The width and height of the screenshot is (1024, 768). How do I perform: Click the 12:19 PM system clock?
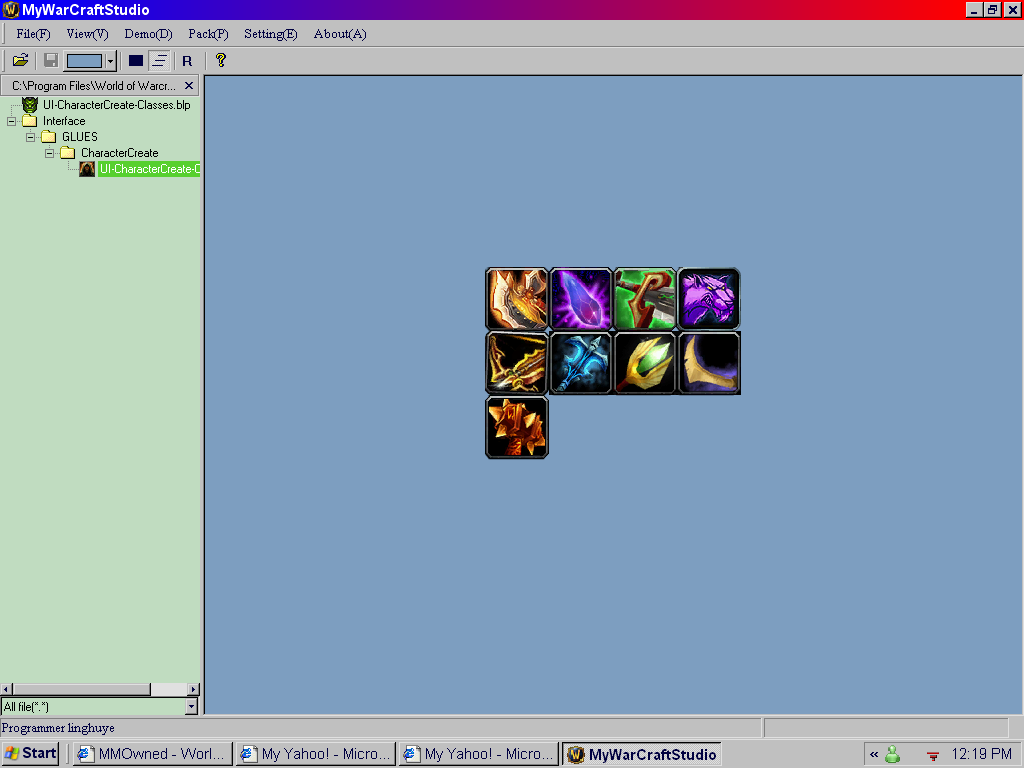[x=982, y=754]
